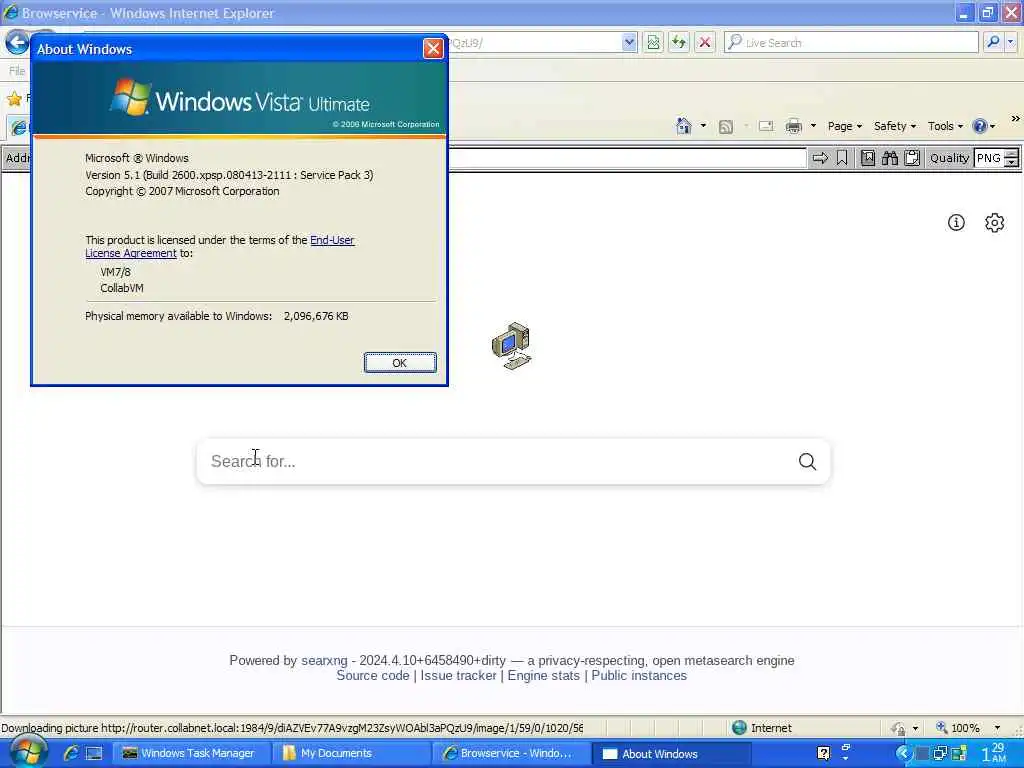Click the Browservice address input field
The width and height of the screenshot is (1024, 768).
point(627,158)
